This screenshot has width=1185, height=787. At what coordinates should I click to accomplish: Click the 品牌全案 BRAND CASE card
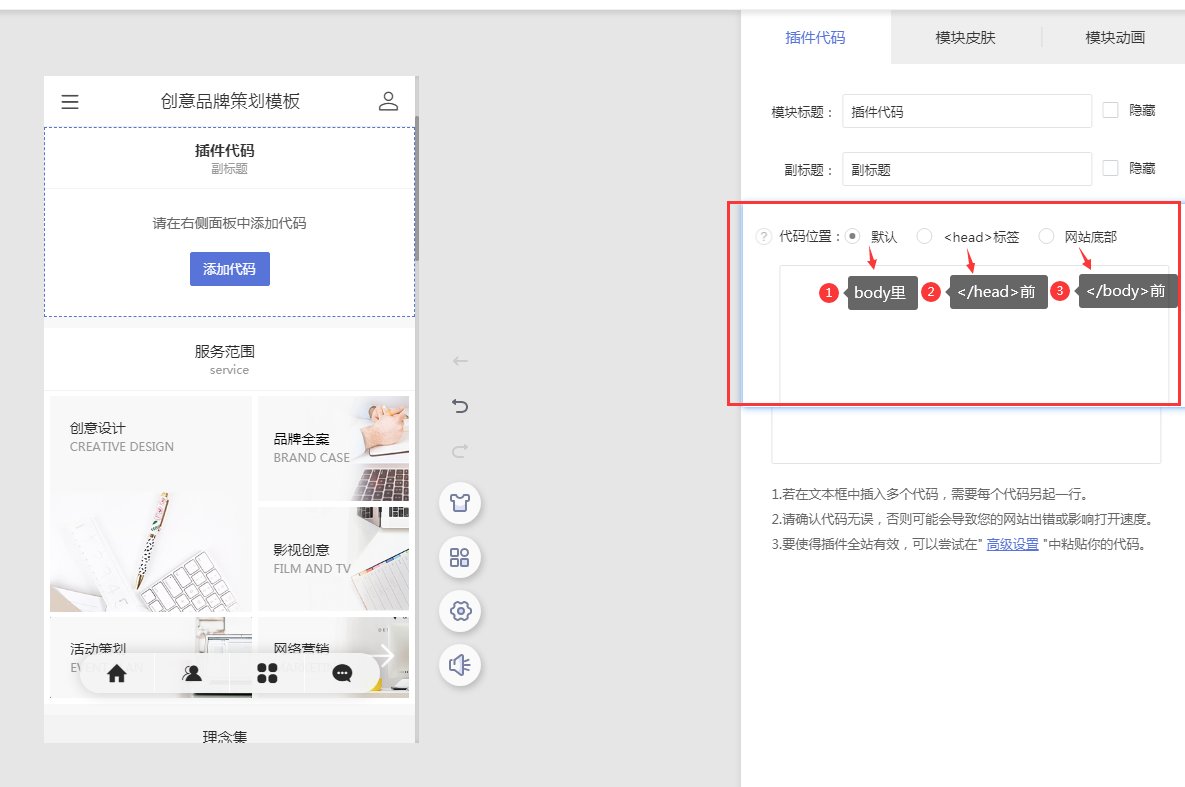(x=333, y=448)
